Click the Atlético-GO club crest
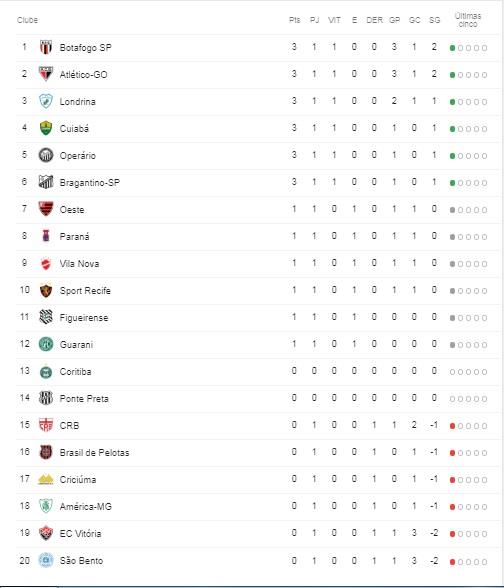 [x=46, y=74]
